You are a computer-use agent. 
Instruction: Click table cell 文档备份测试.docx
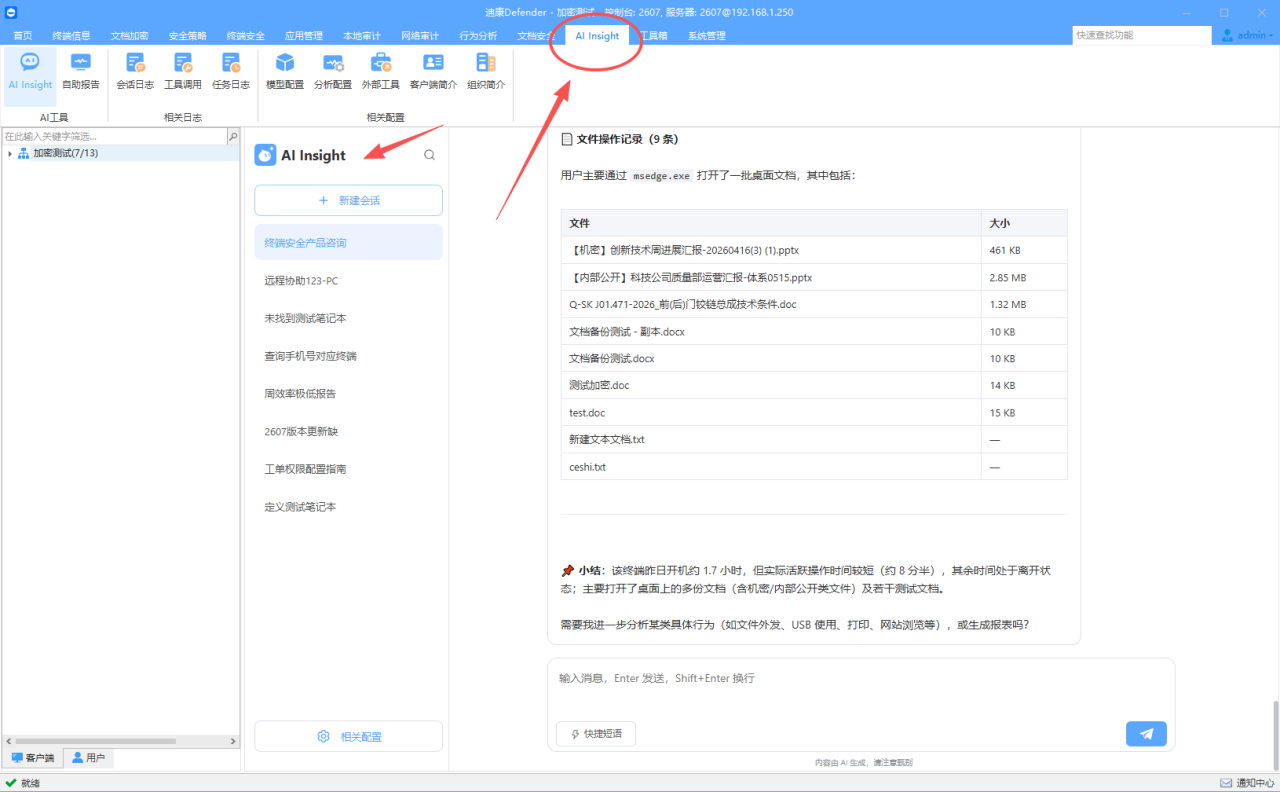coord(771,358)
